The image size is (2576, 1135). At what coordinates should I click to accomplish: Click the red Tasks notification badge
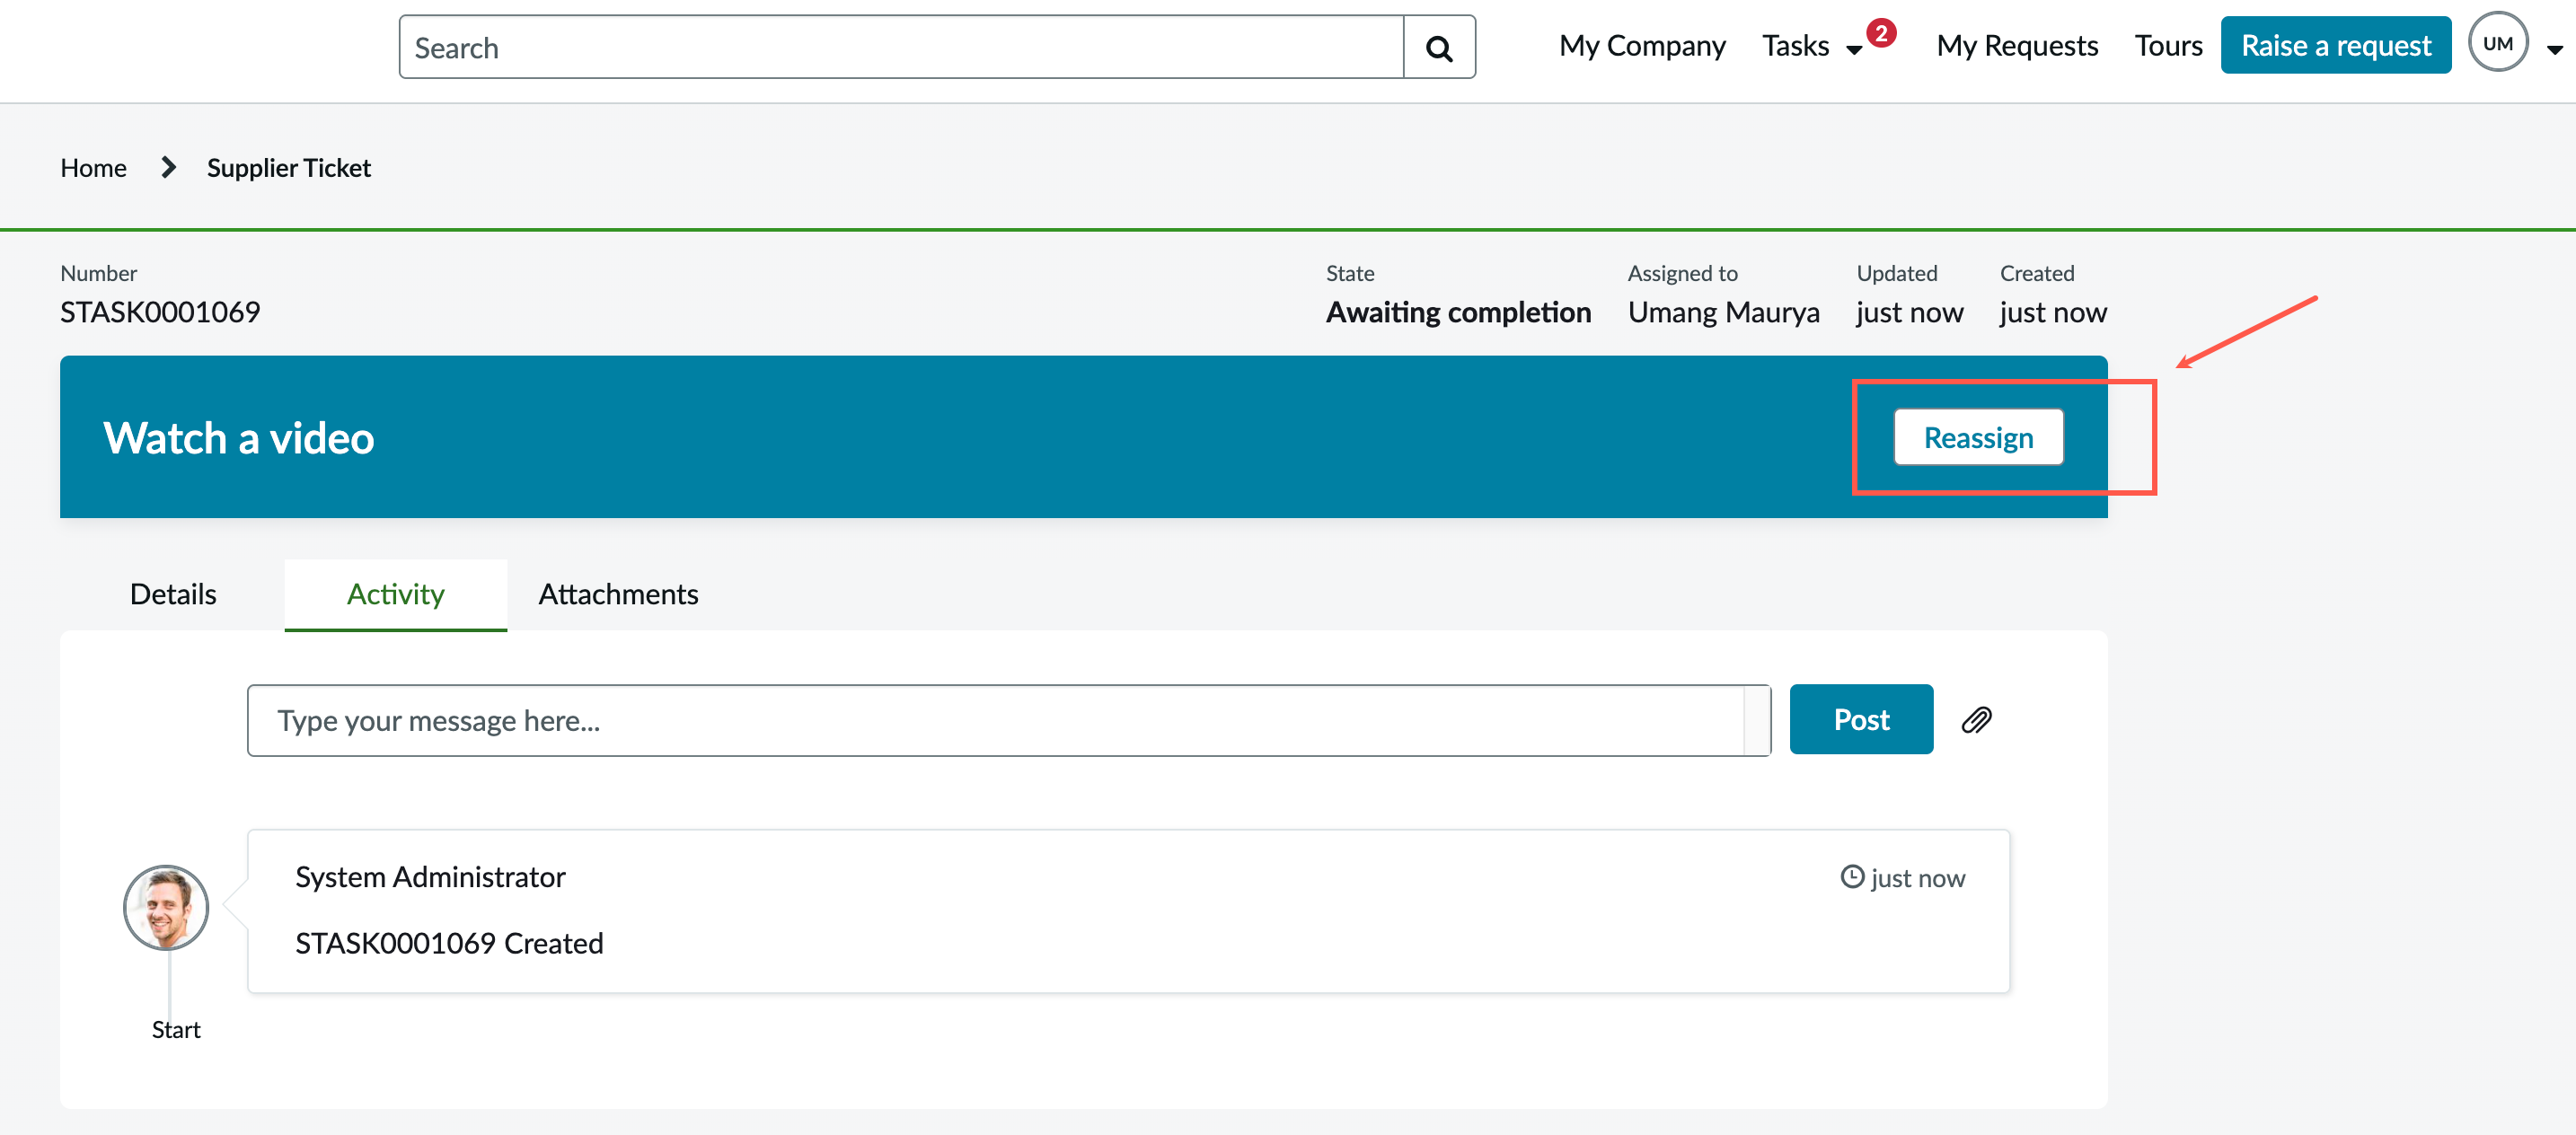[1881, 33]
